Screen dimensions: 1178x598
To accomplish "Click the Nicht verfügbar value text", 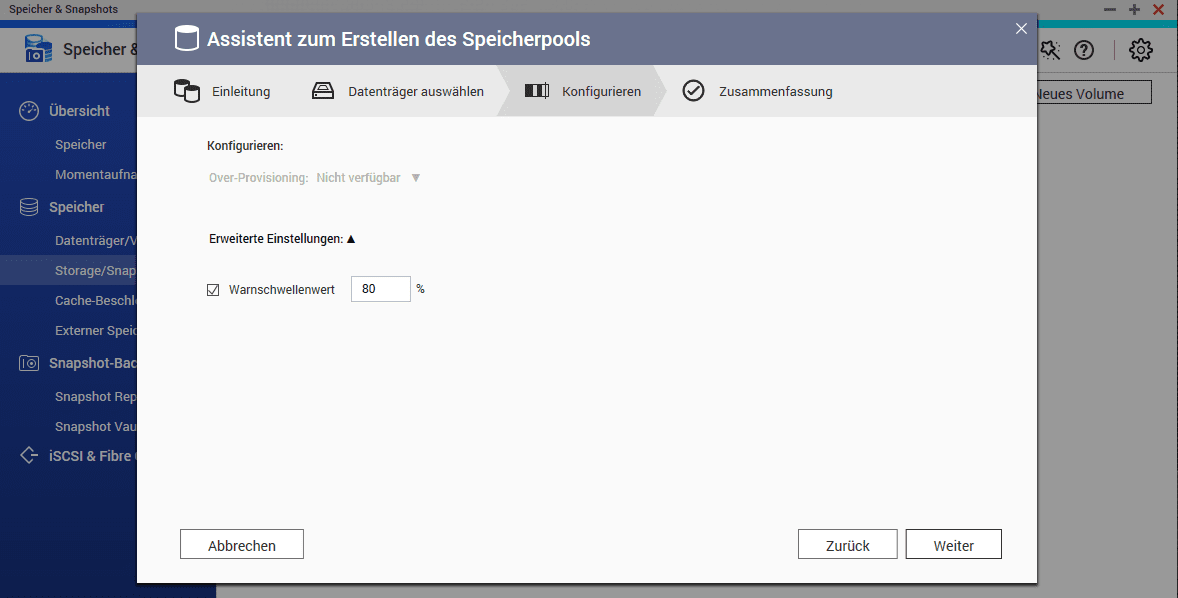I will click(x=358, y=178).
